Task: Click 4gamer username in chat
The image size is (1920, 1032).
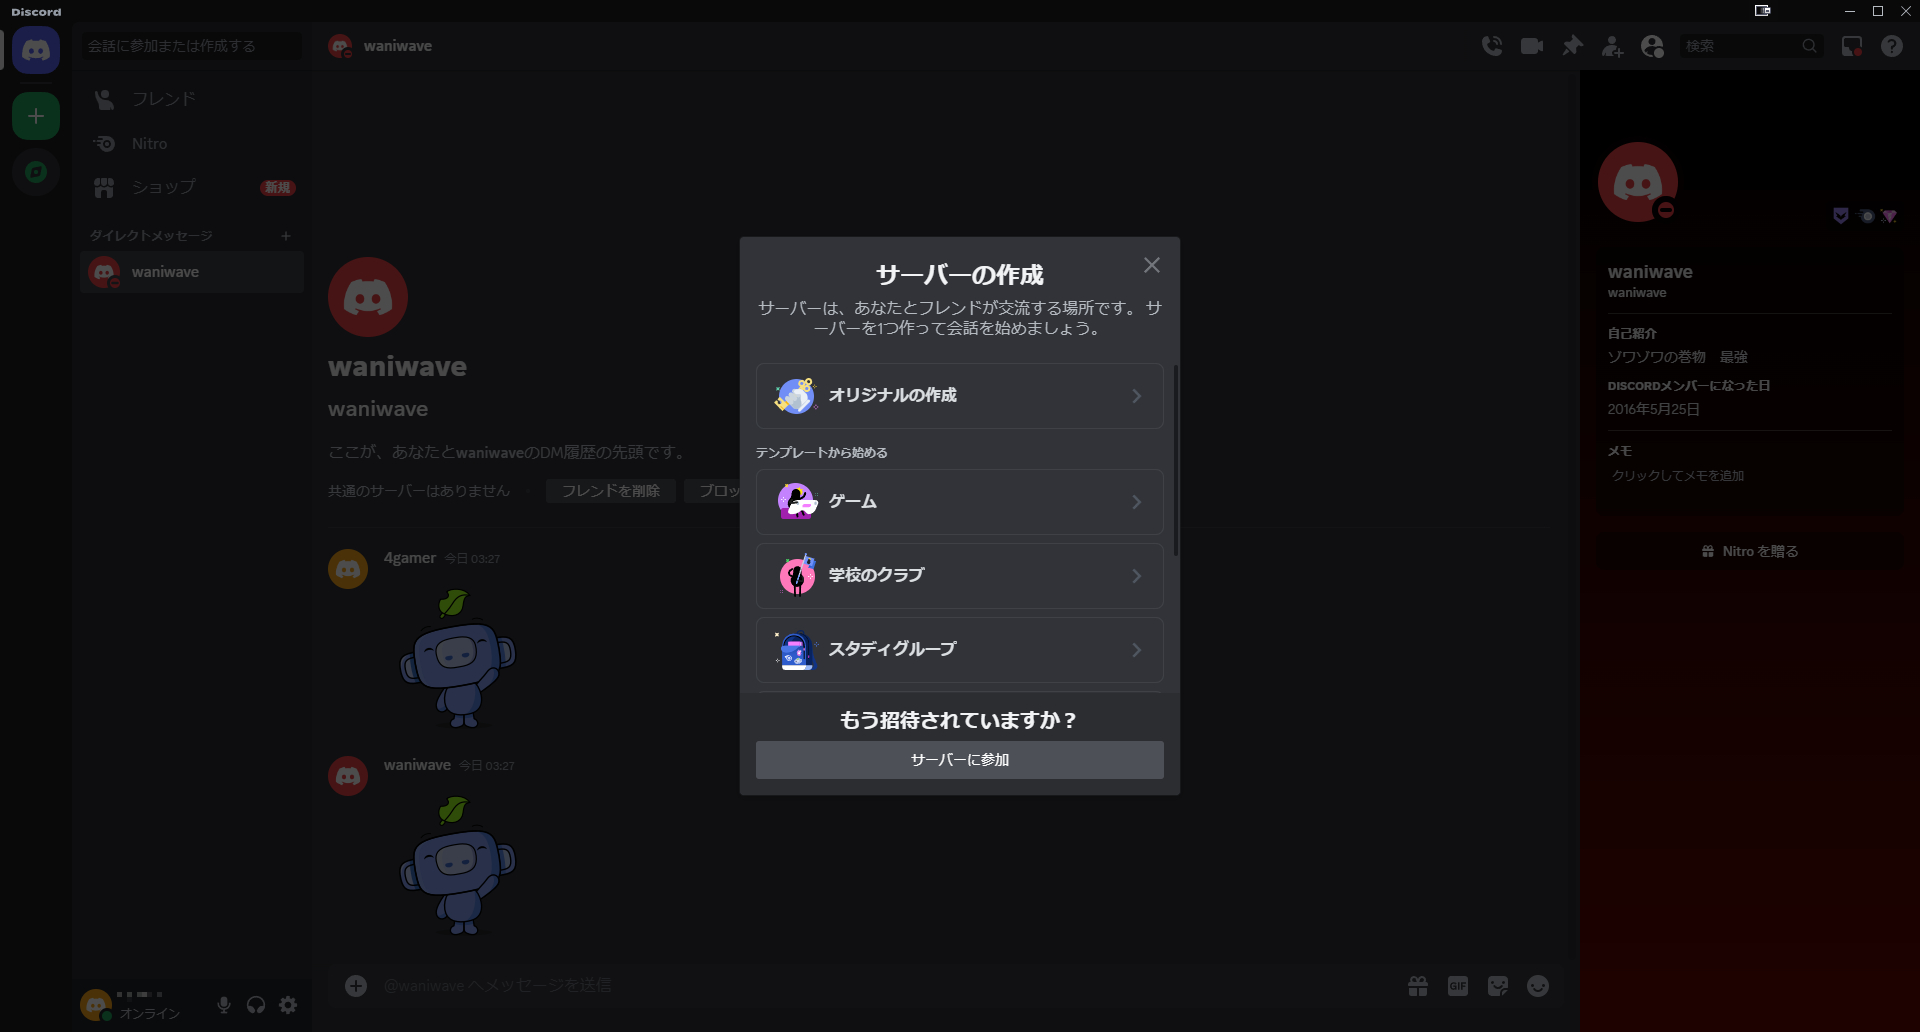Action: (x=410, y=558)
